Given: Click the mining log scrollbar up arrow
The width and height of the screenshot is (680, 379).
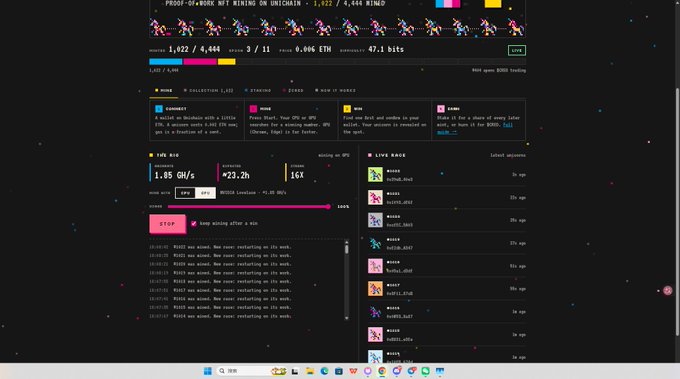Looking at the screenshot, I should (347, 241).
